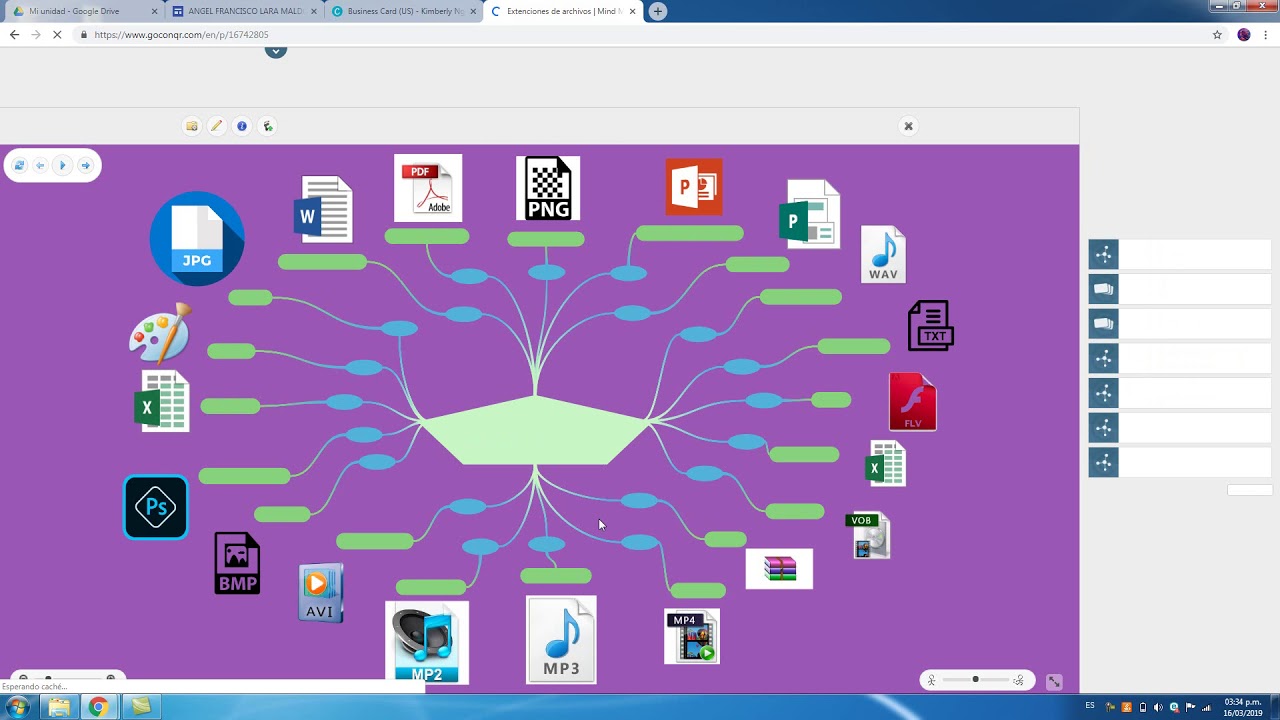Click the FLV flash icon
The width and height of the screenshot is (1280, 720).
click(x=913, y=402)
